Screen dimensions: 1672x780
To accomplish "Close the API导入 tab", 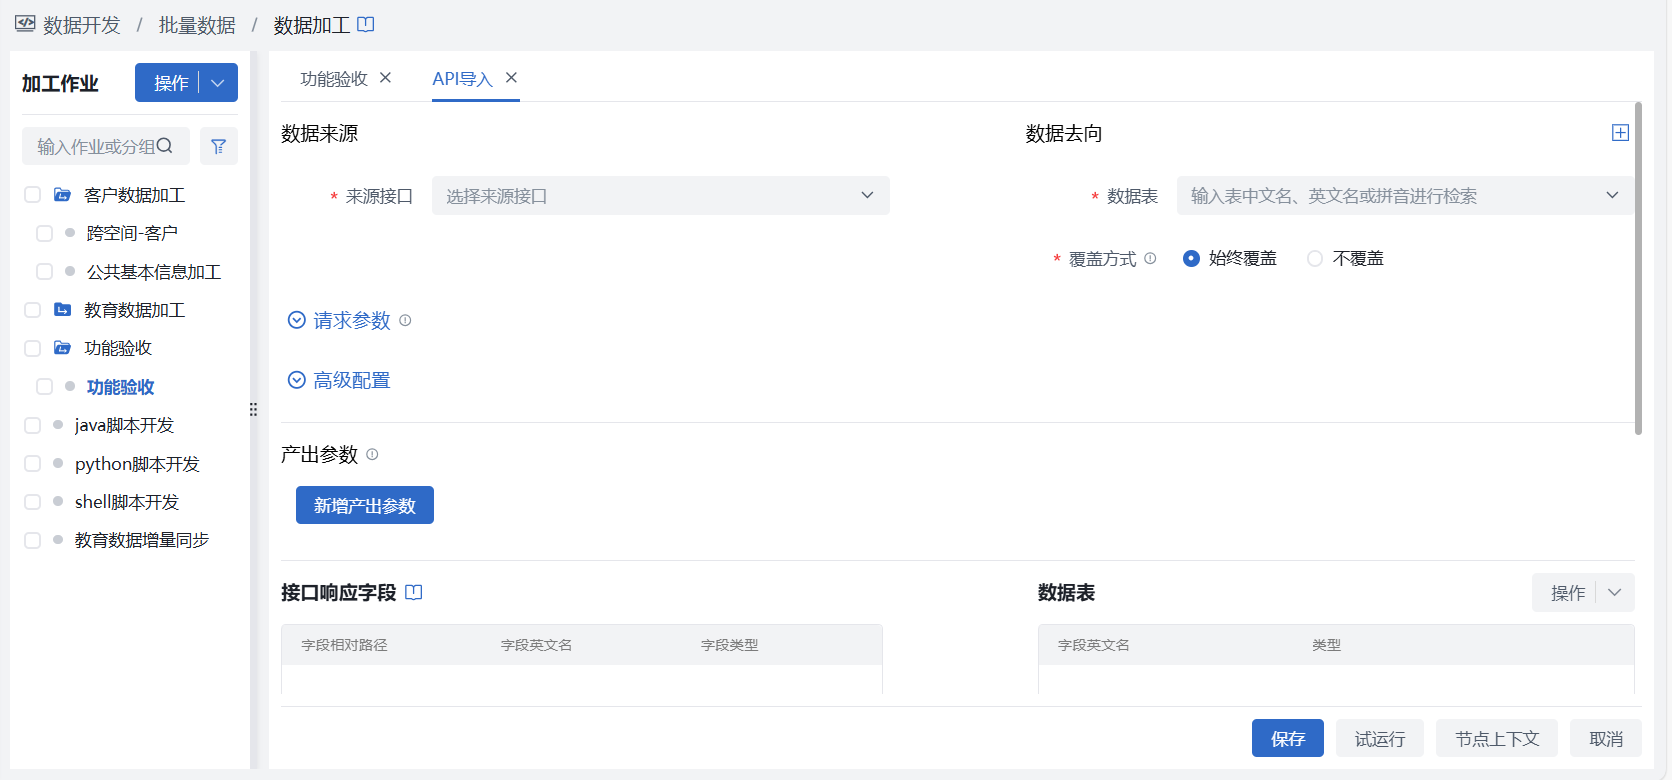I will click(x=511, y=78).
